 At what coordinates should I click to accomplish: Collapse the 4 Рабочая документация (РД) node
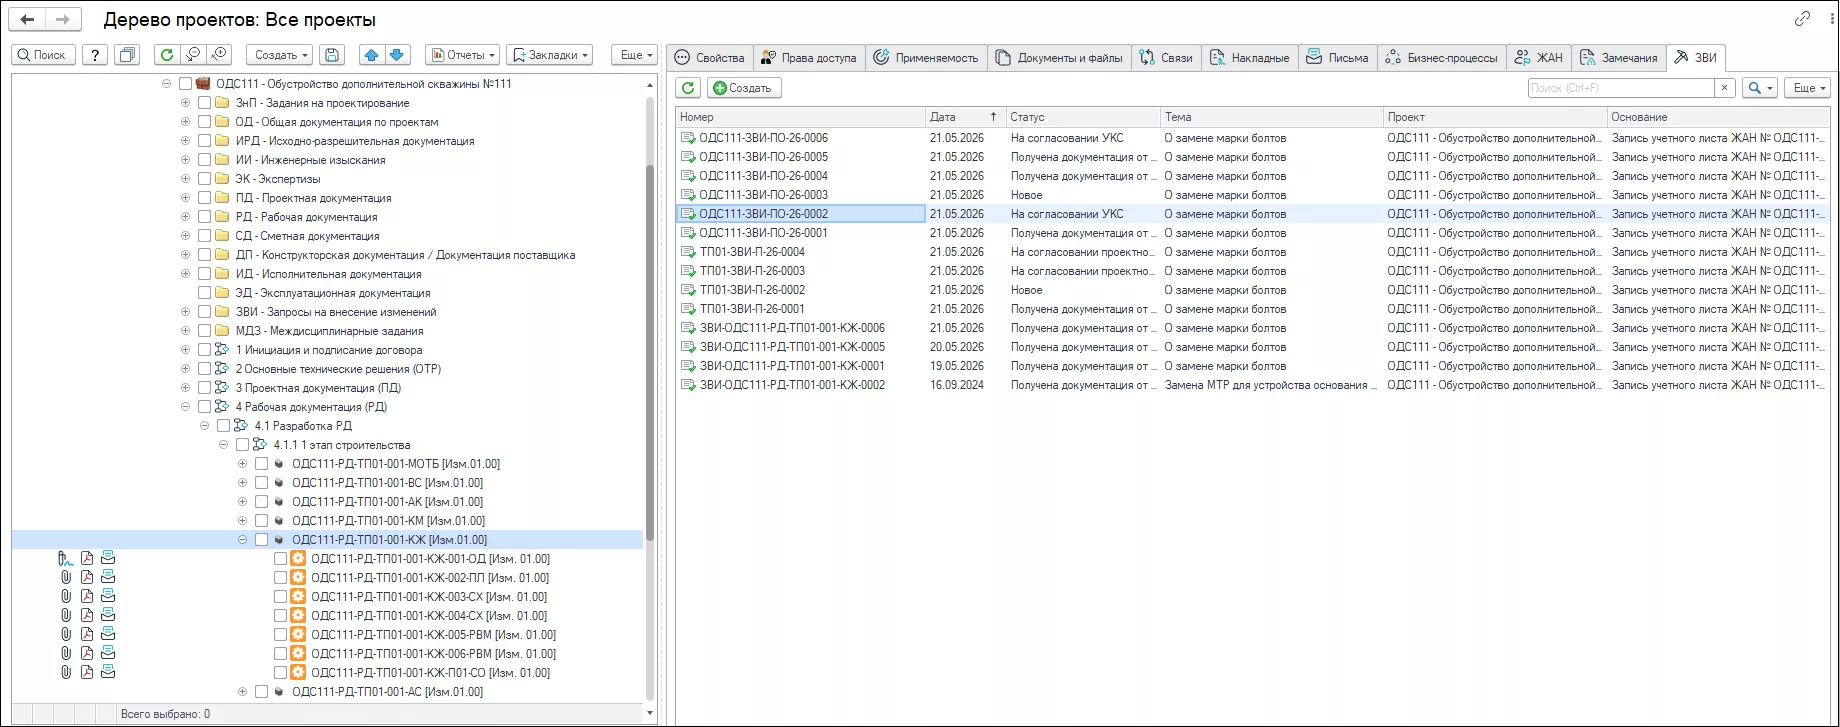click(x=186, y=407)
